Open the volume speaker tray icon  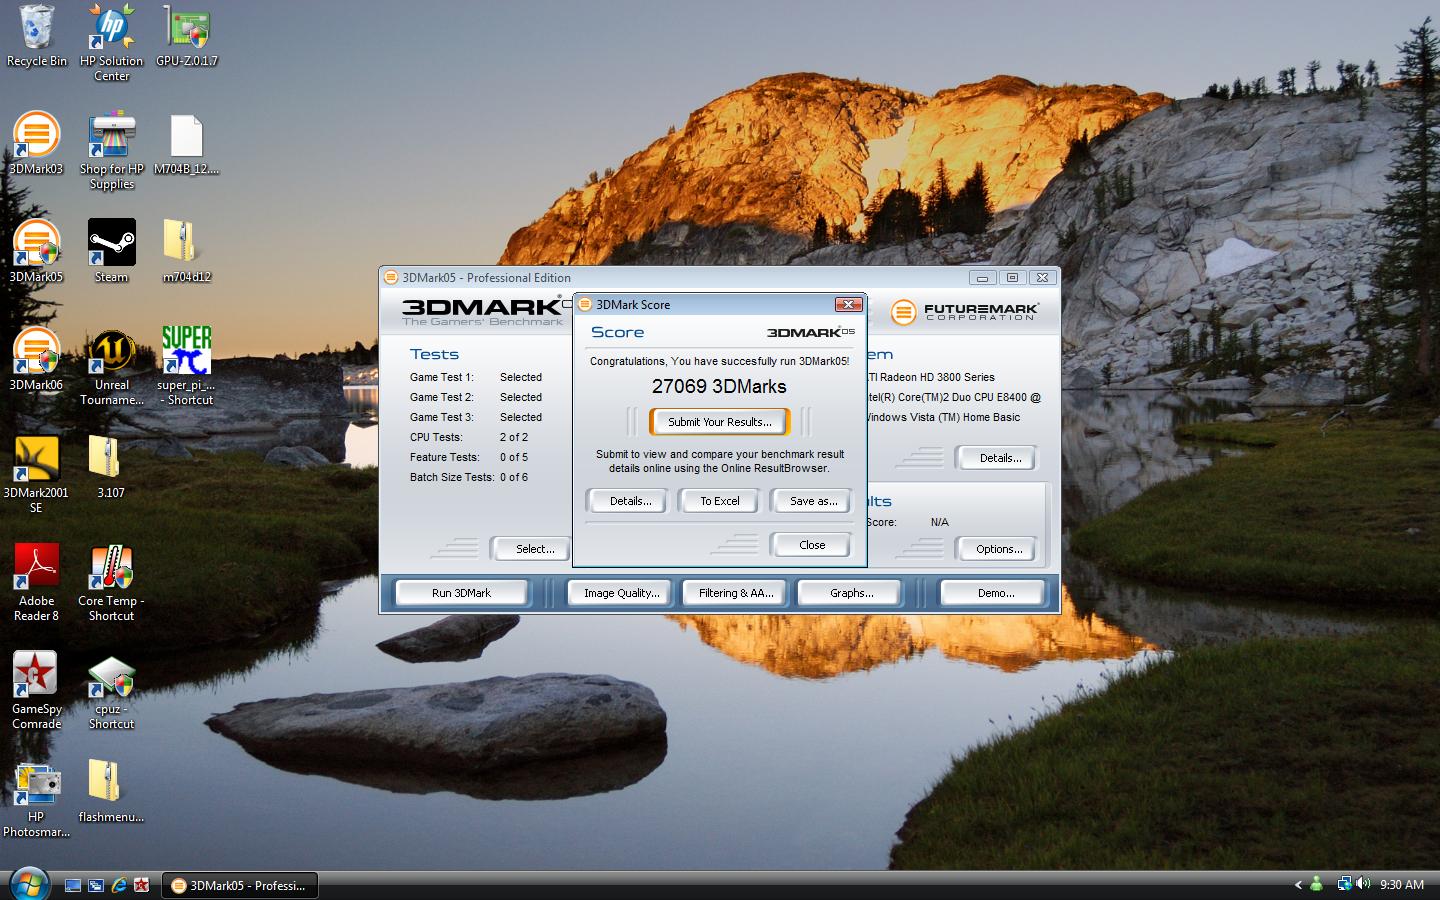(x=1363, y=884)
